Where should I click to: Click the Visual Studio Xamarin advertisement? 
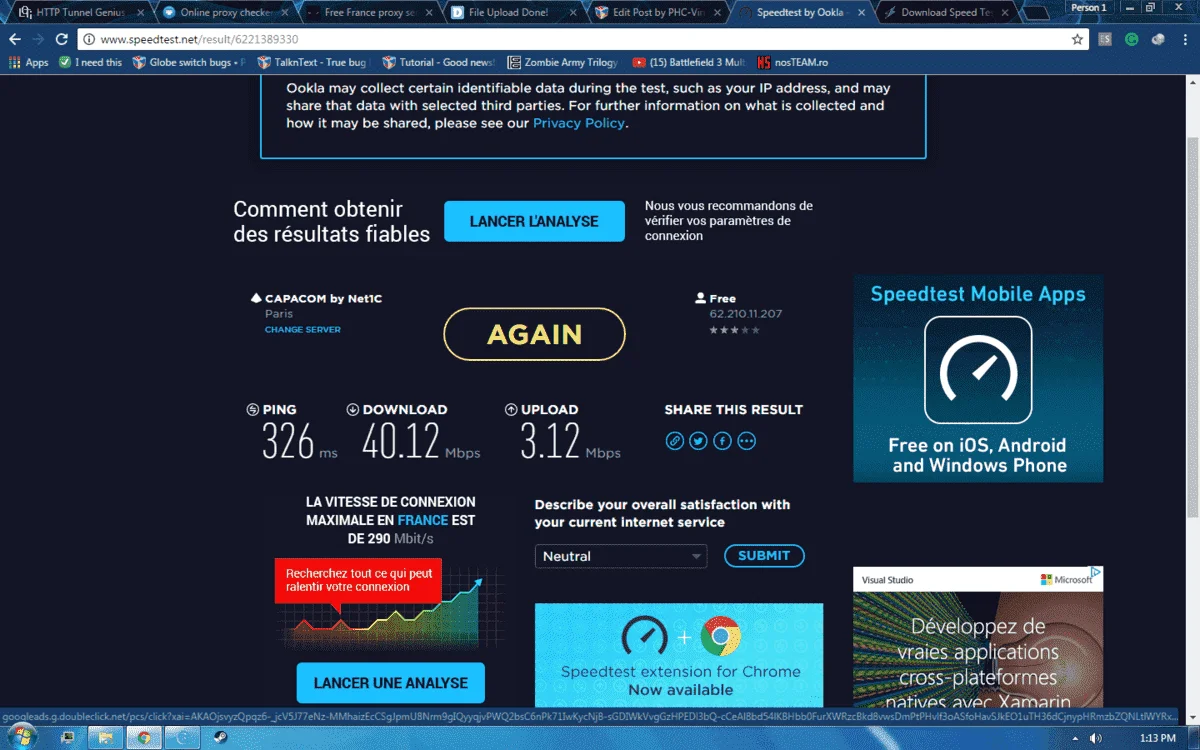978,638
